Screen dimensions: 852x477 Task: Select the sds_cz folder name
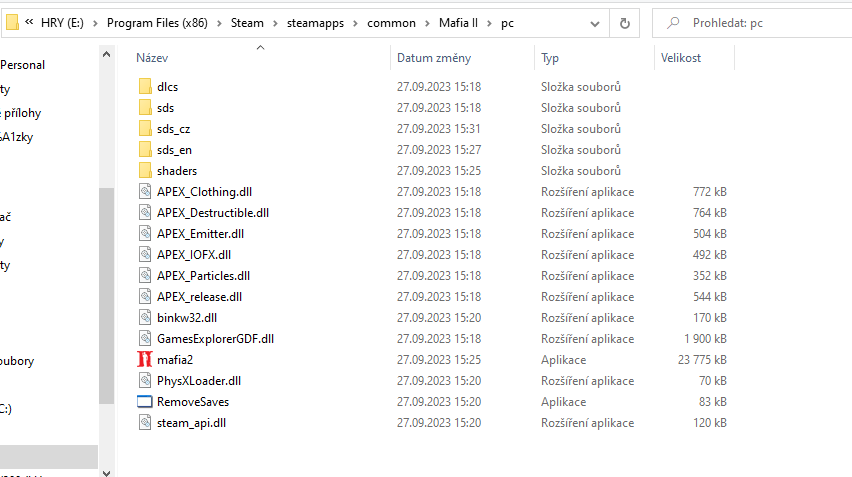tap(173, 129)
